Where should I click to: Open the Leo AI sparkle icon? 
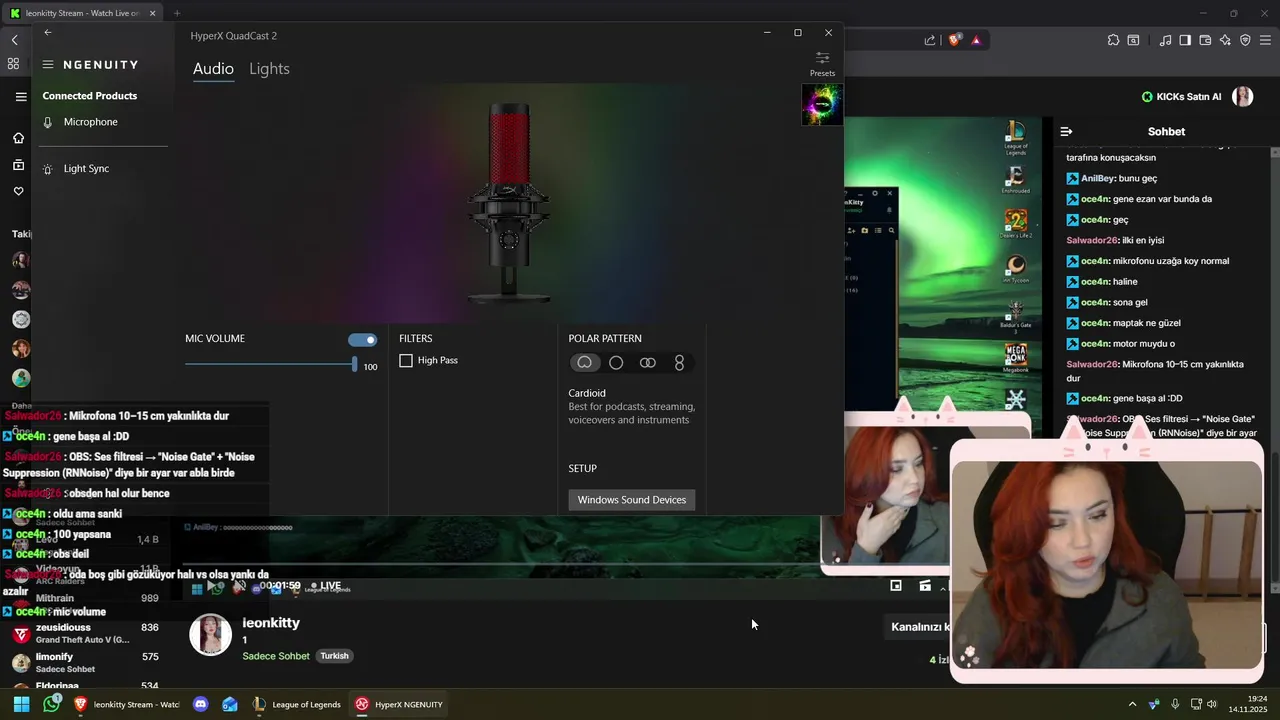coord(1225,40)
